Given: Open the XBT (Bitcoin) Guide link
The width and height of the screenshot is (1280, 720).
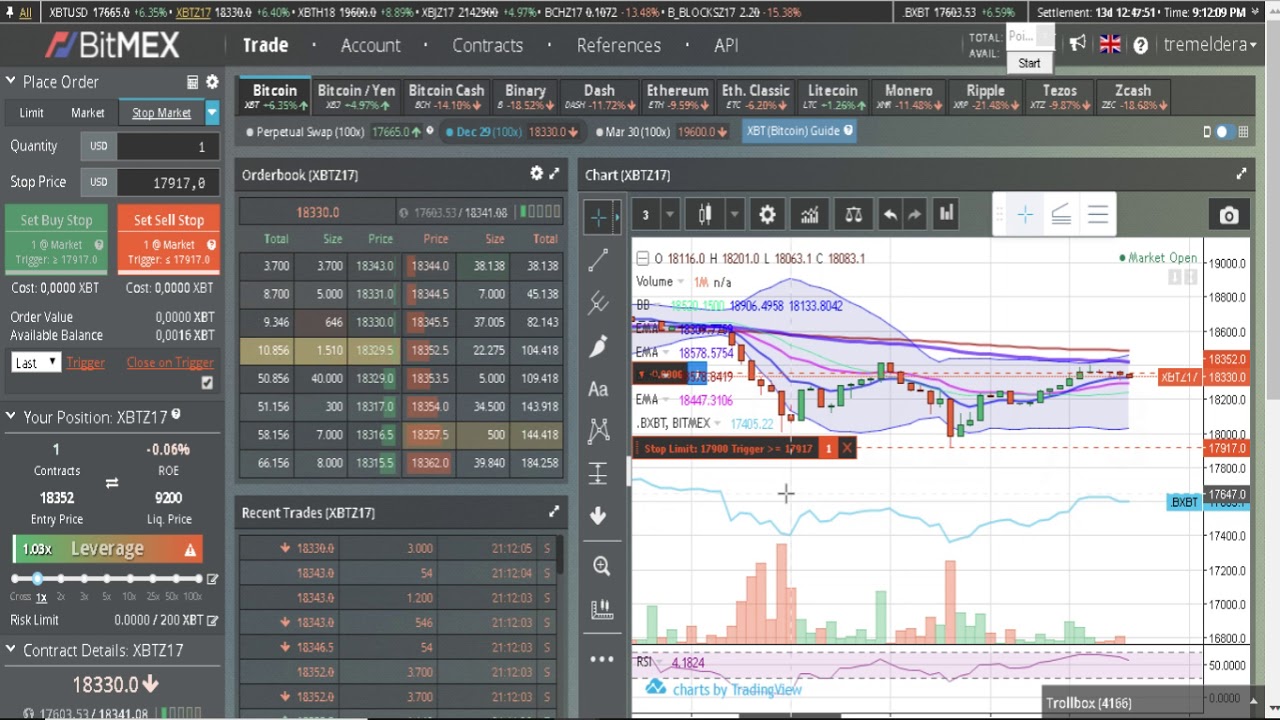Looking at the screenshot, I should click(x=798, y=131).
